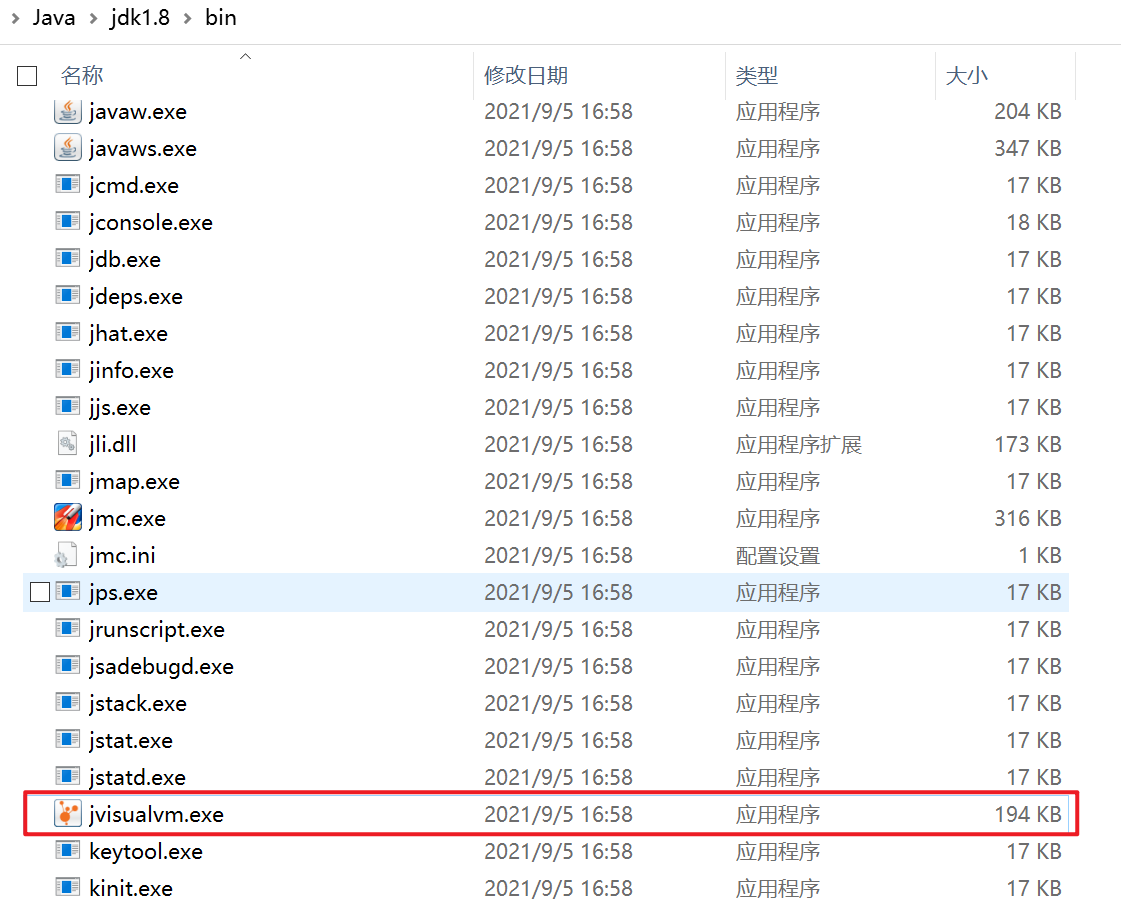The image size is (1121, 914).
Task: Select the javaw.exe Java cup icon
Action: pyautogui.click(x=67, y=111)
